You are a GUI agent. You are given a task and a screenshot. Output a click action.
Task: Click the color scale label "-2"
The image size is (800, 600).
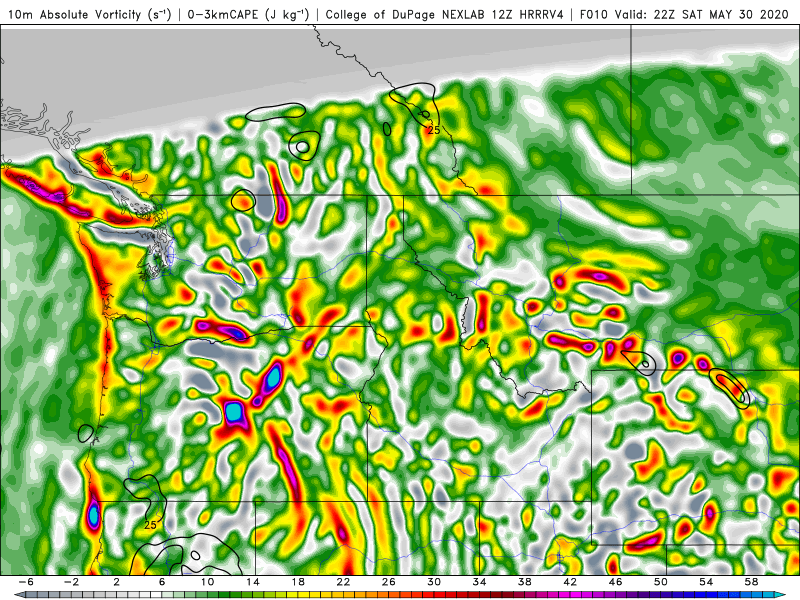tap(71, 582)
